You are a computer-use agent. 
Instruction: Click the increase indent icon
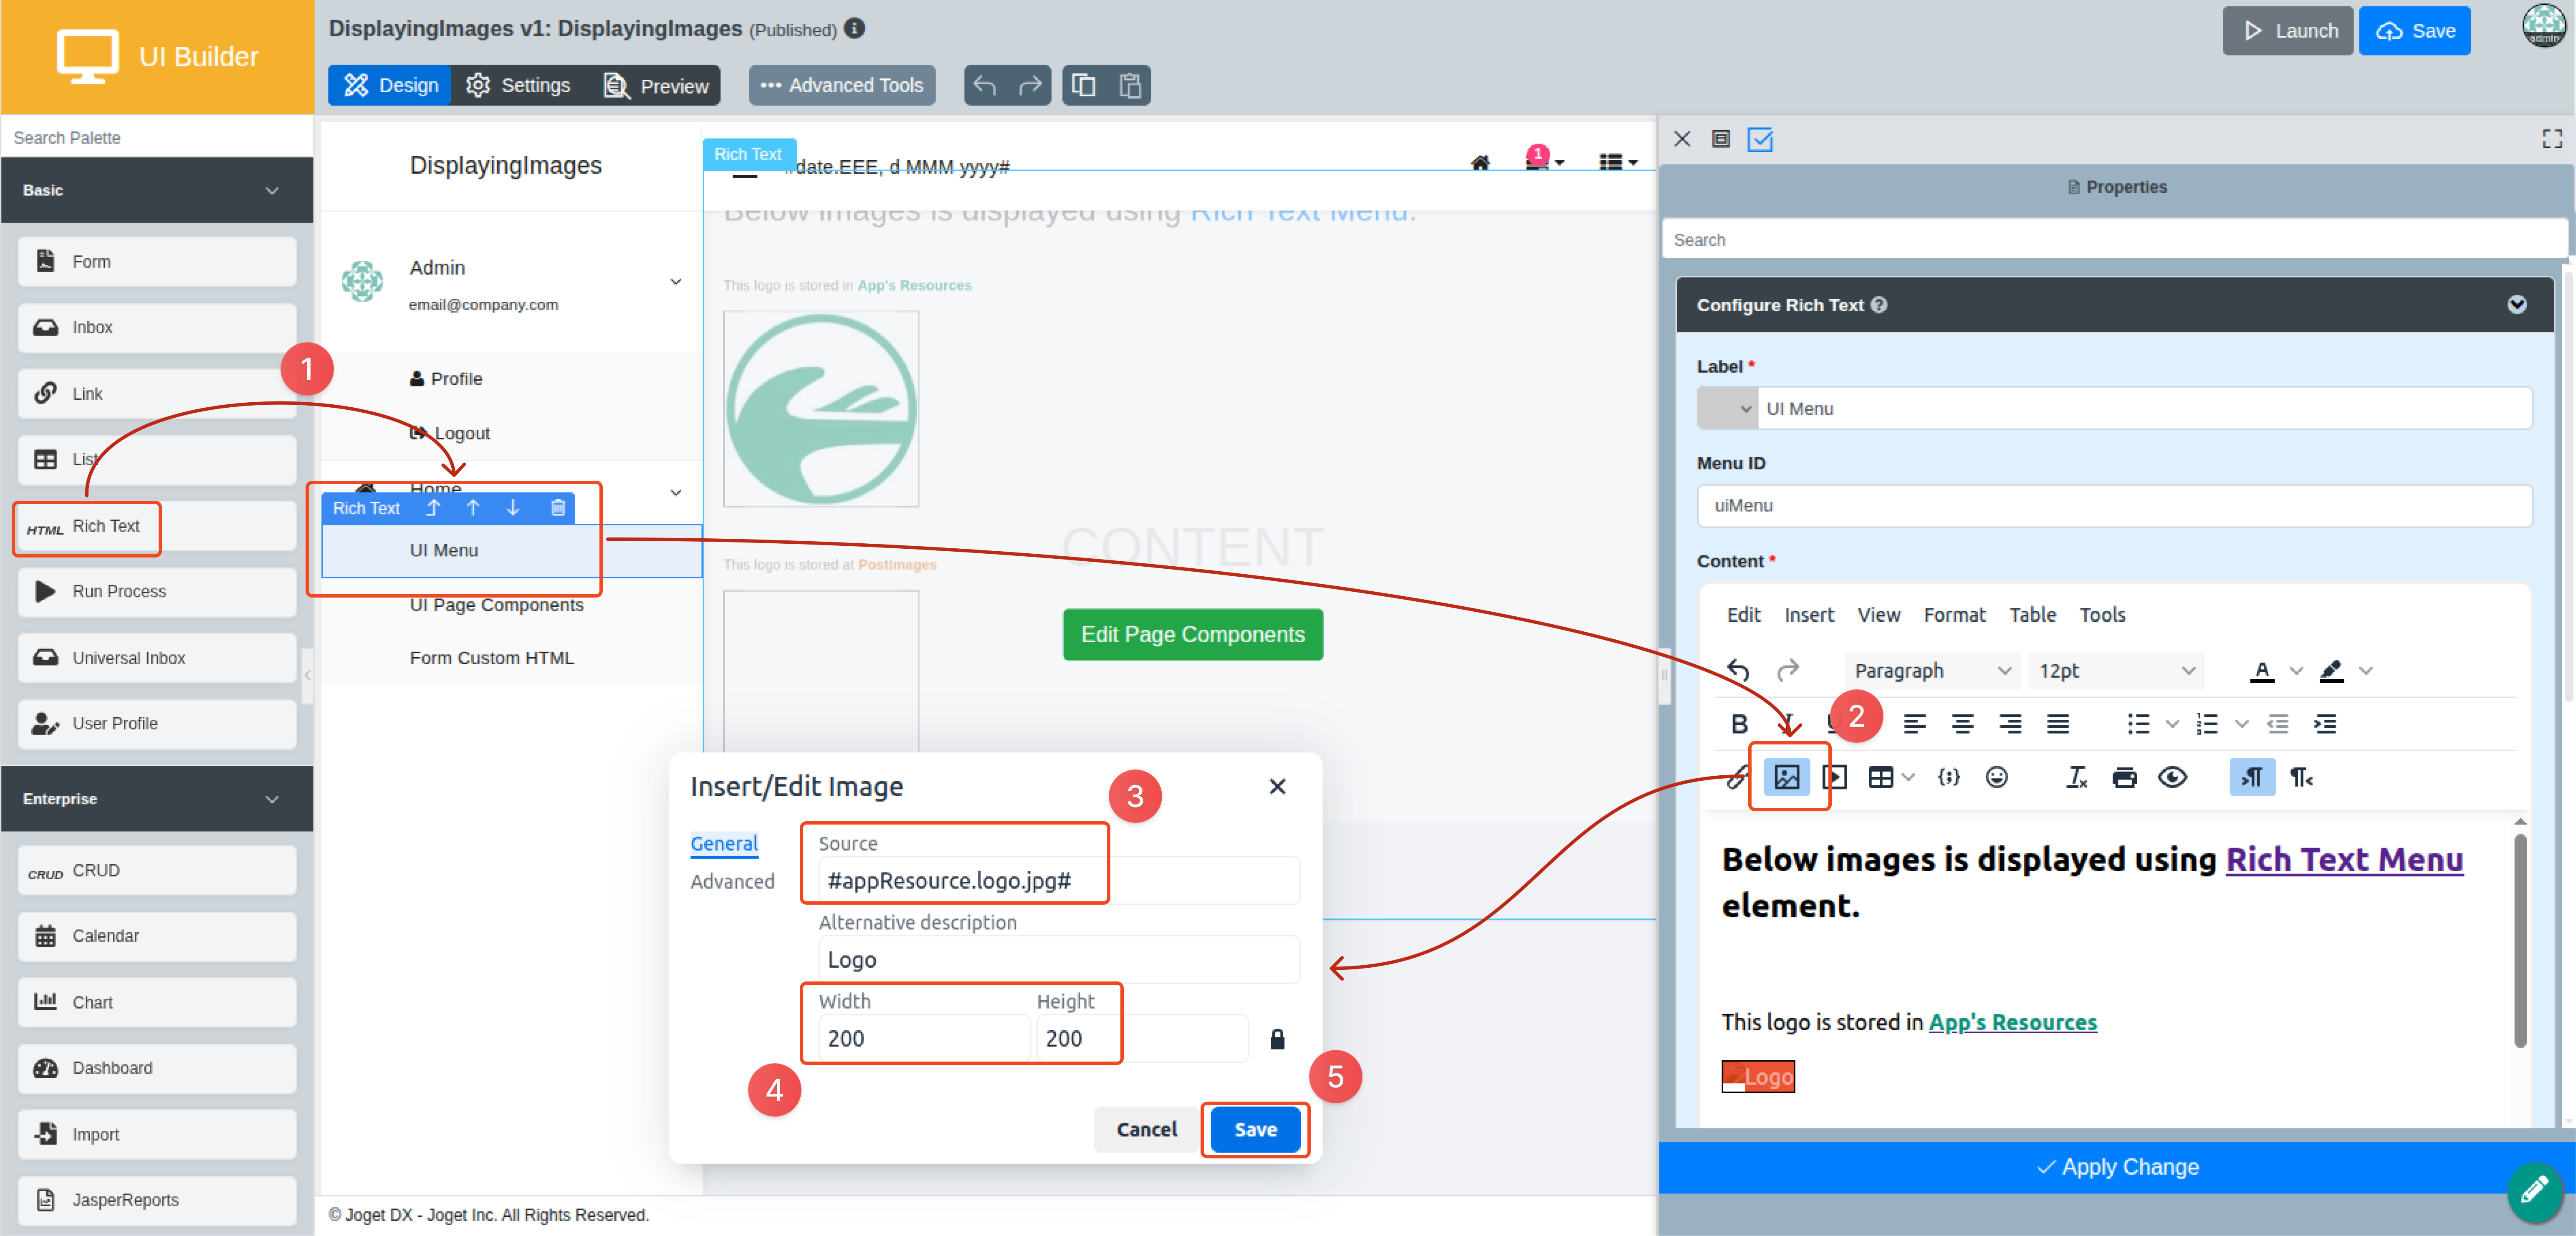click(2325, 724)
